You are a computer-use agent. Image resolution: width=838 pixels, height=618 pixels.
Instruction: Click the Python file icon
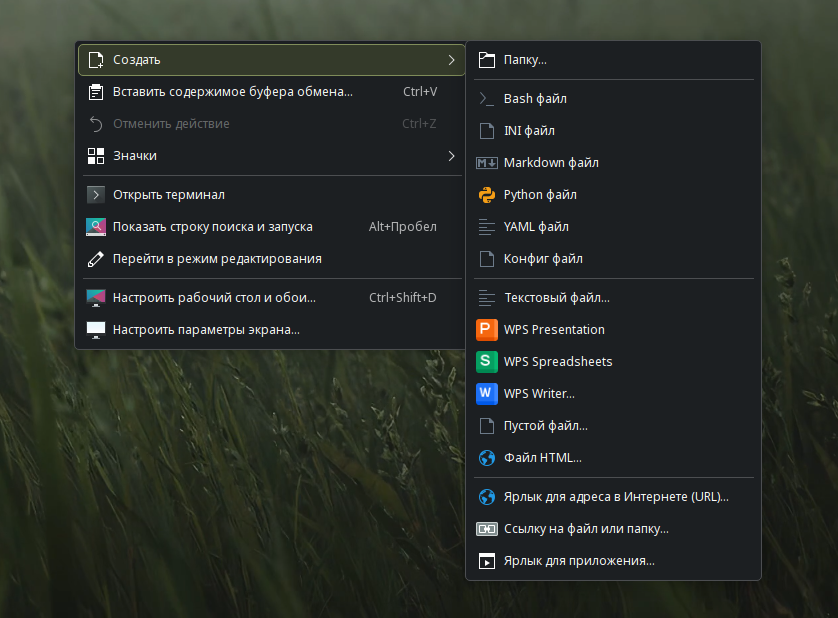[487, 195]
